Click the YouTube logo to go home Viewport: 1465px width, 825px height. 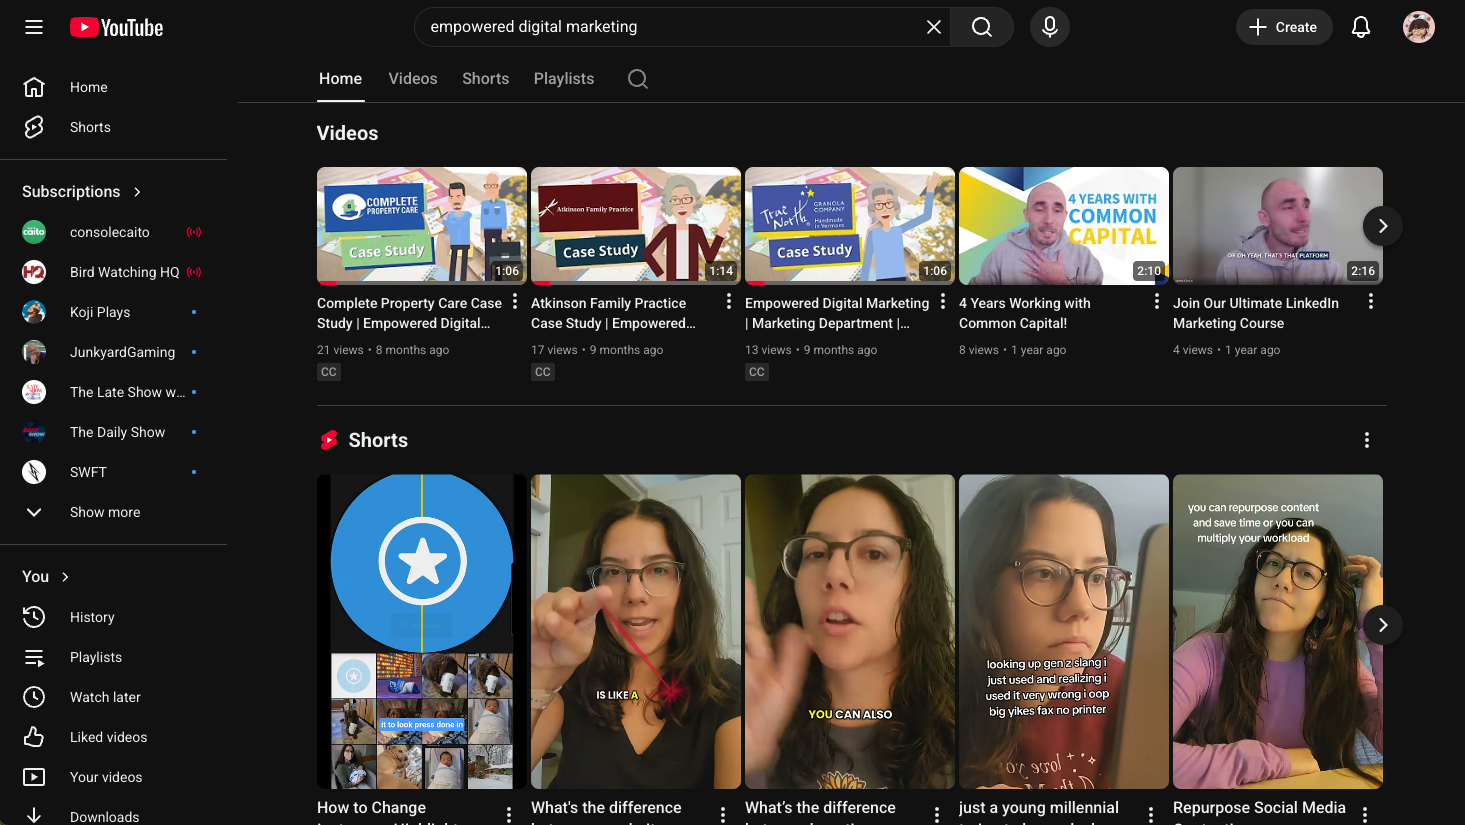(116, 27)
